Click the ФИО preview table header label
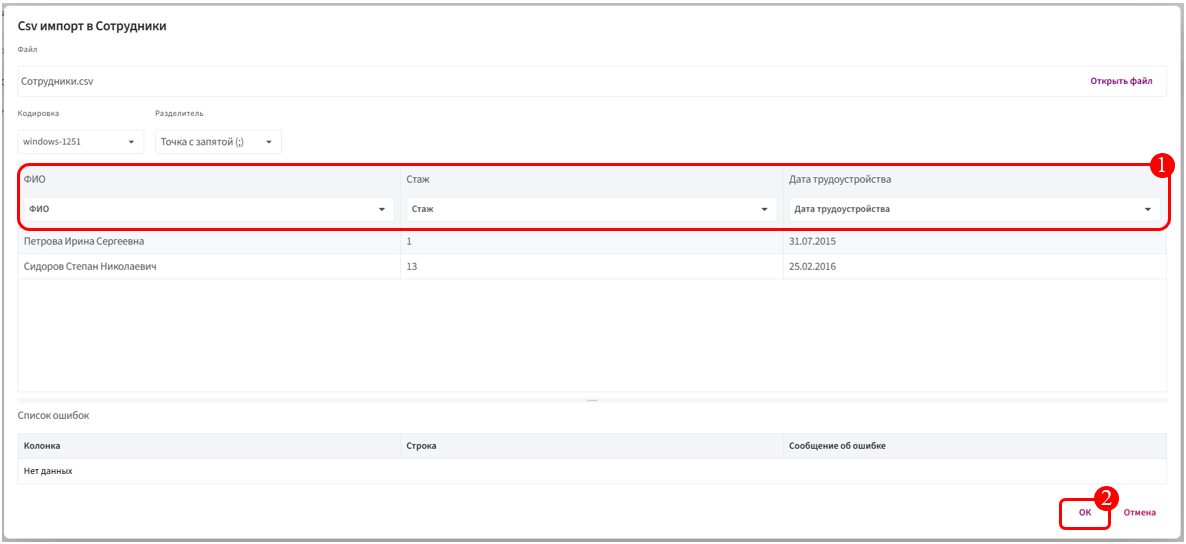This screenshot has width=1186, height=544. (x=33, y=179)
